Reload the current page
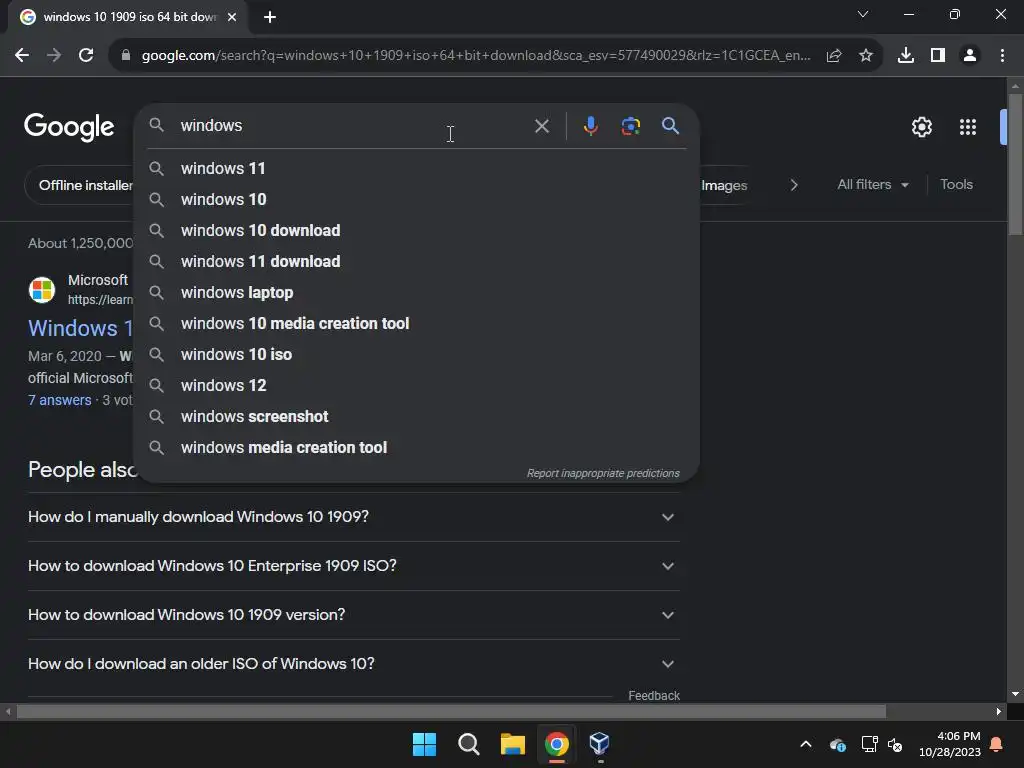Screen dimensions: 1024x768 (x=86, y=56)
